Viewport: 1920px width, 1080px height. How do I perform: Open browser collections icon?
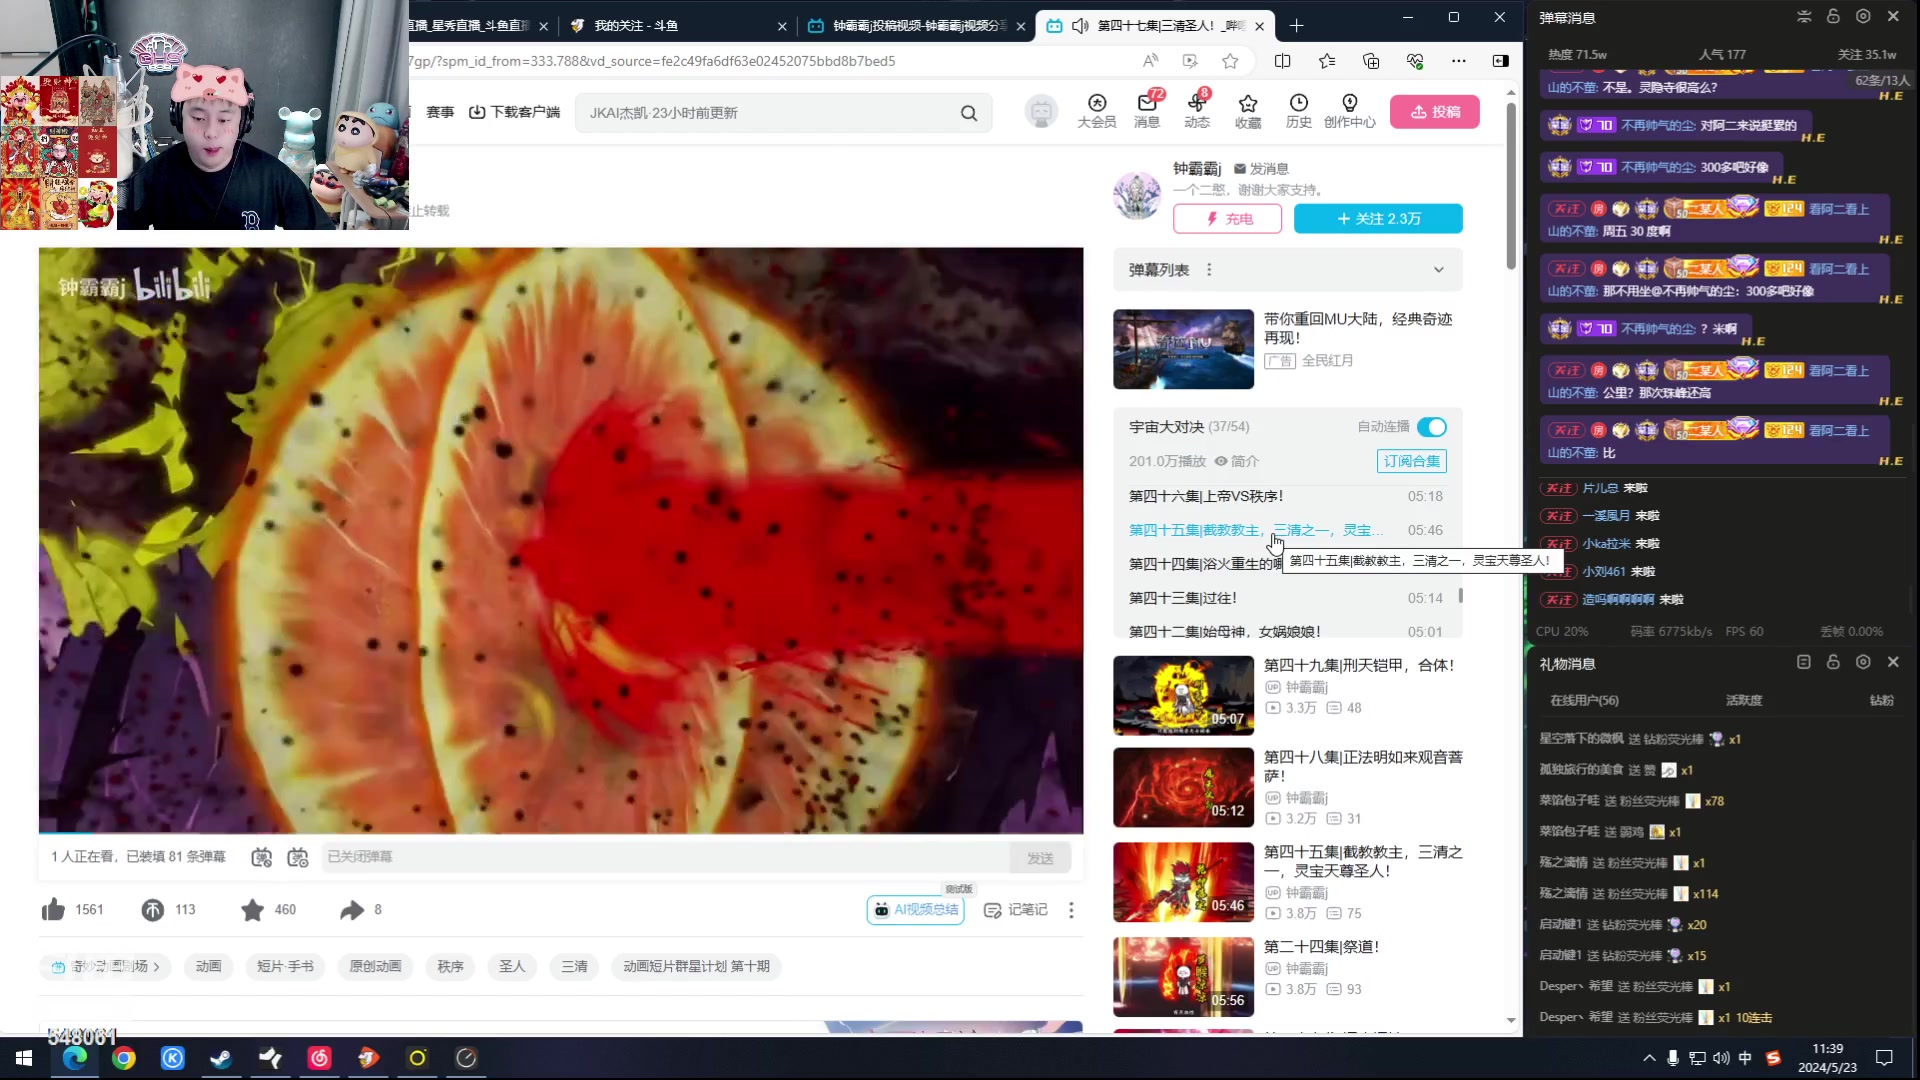(1371, 61)
